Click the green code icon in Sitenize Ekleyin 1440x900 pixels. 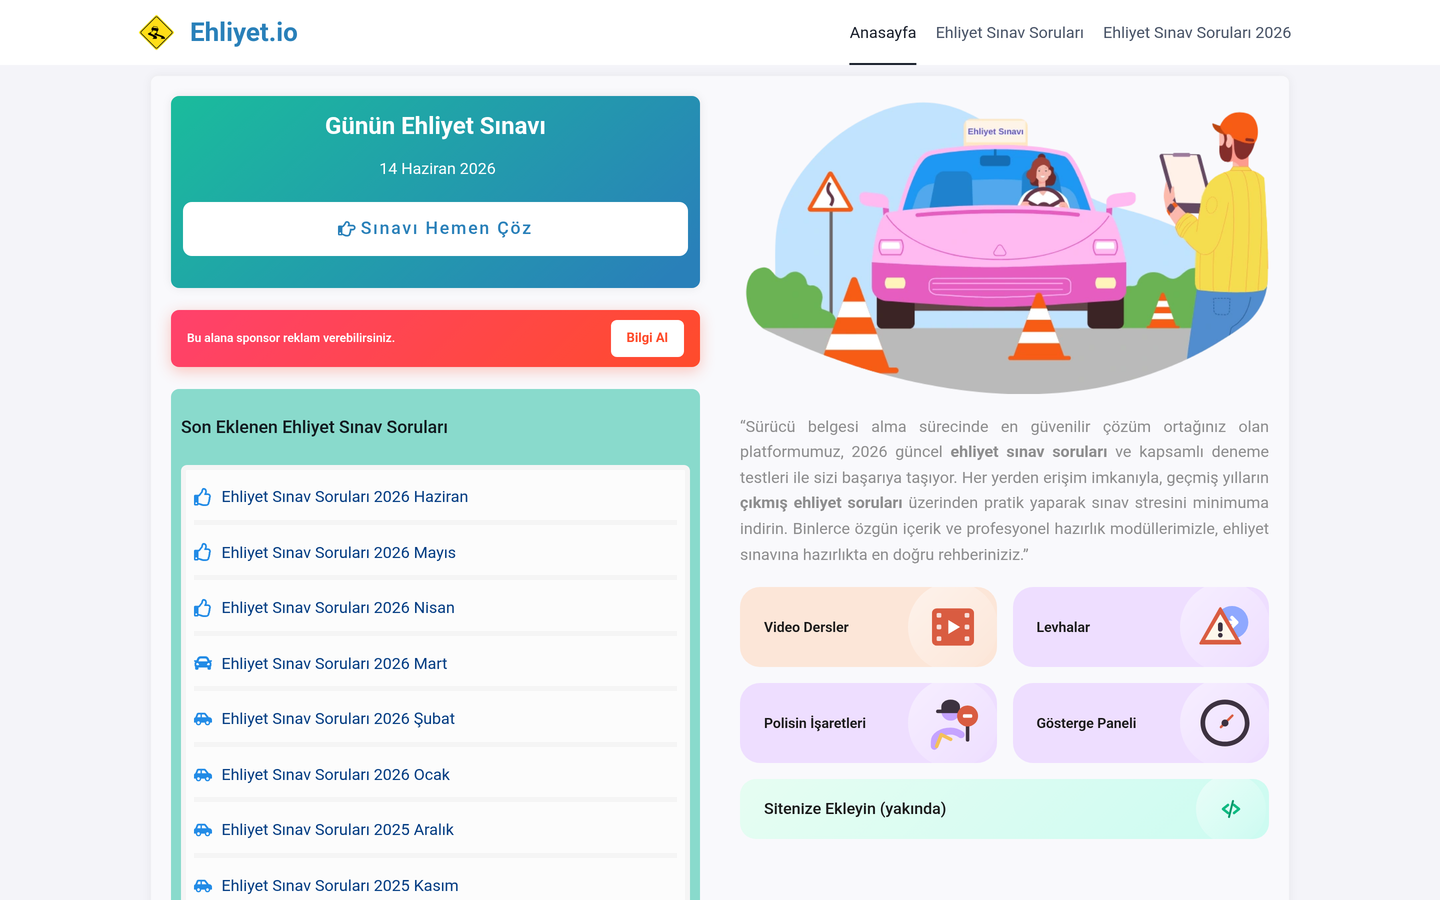click(1231, 809)
